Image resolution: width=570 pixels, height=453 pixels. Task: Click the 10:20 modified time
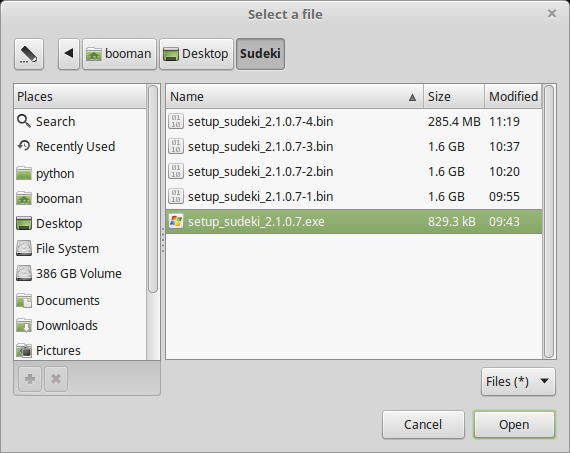504,172
